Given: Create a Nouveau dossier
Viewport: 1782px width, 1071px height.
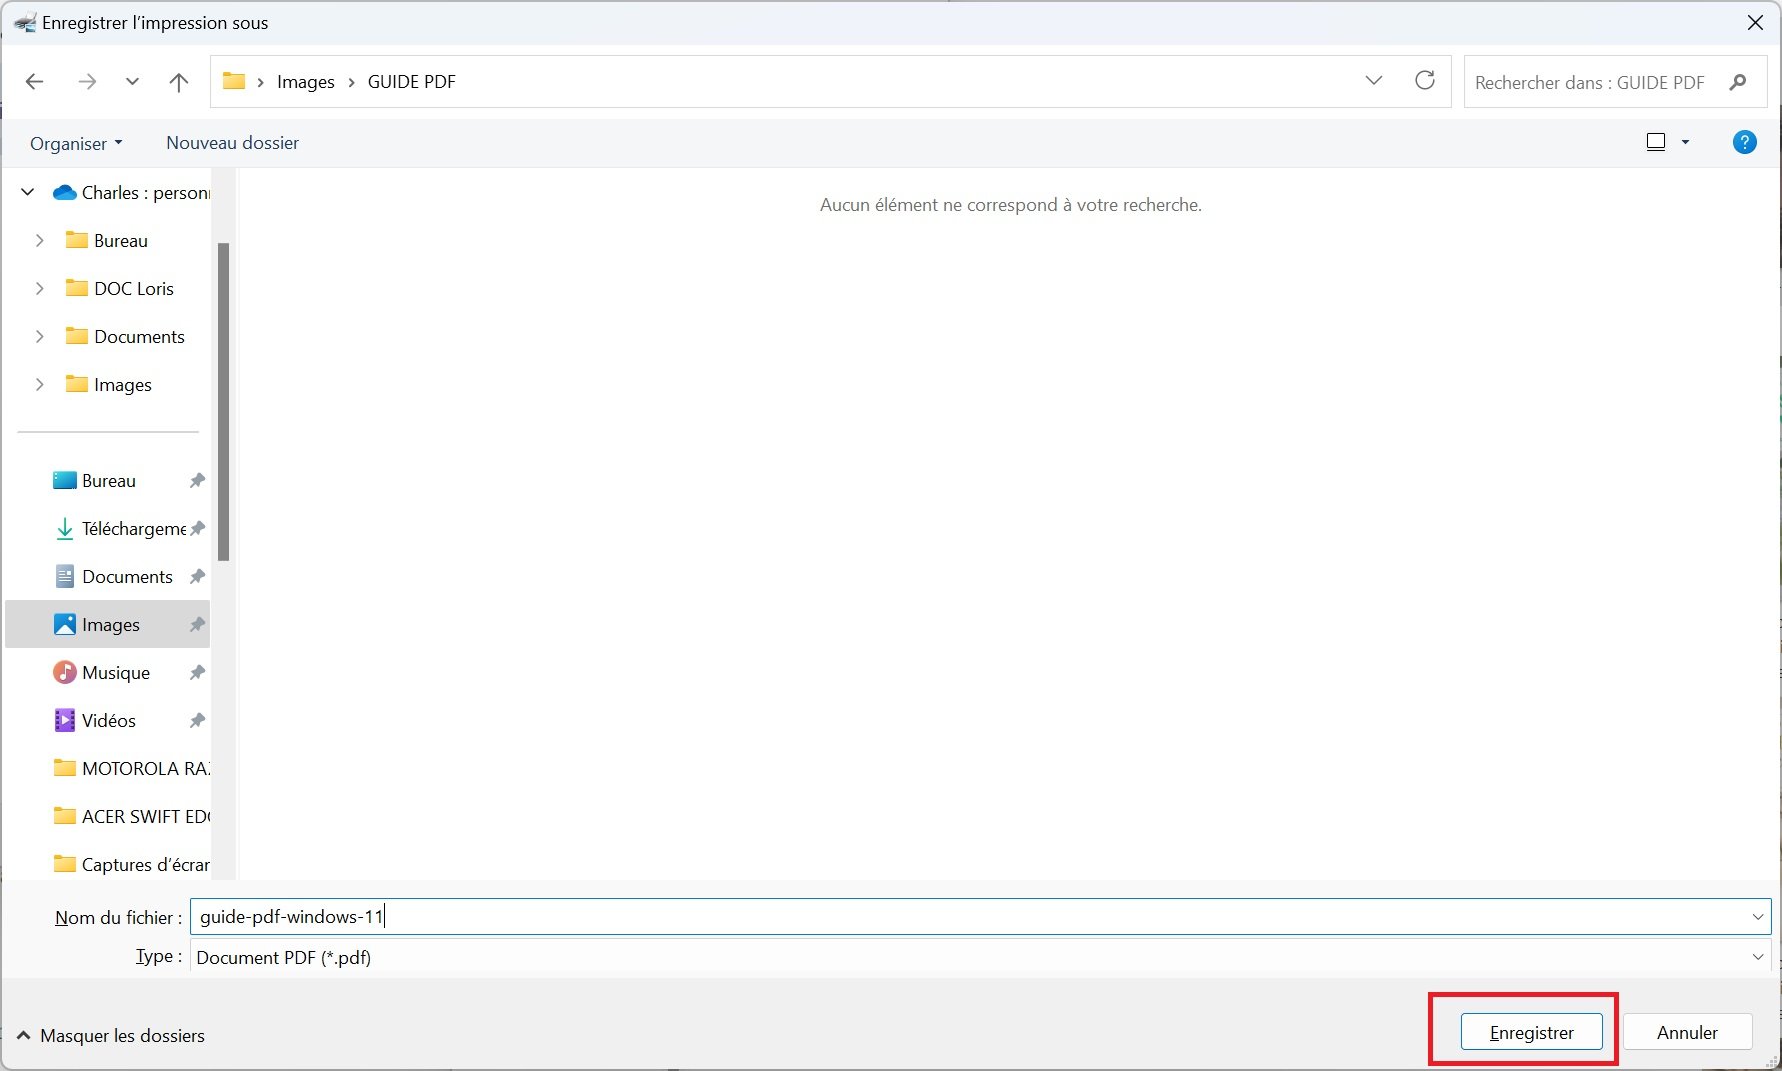Looking at the screenshot, I should click(232, 143).
